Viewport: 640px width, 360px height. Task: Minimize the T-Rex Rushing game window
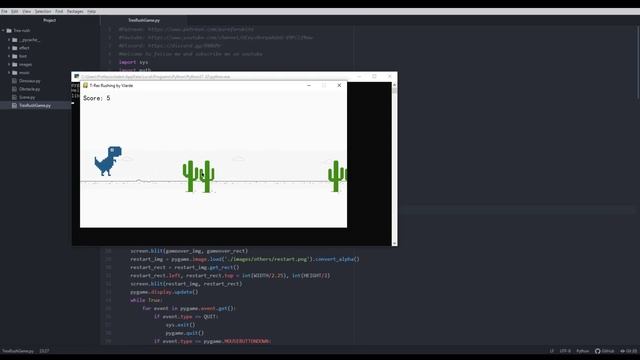point(309,85)
